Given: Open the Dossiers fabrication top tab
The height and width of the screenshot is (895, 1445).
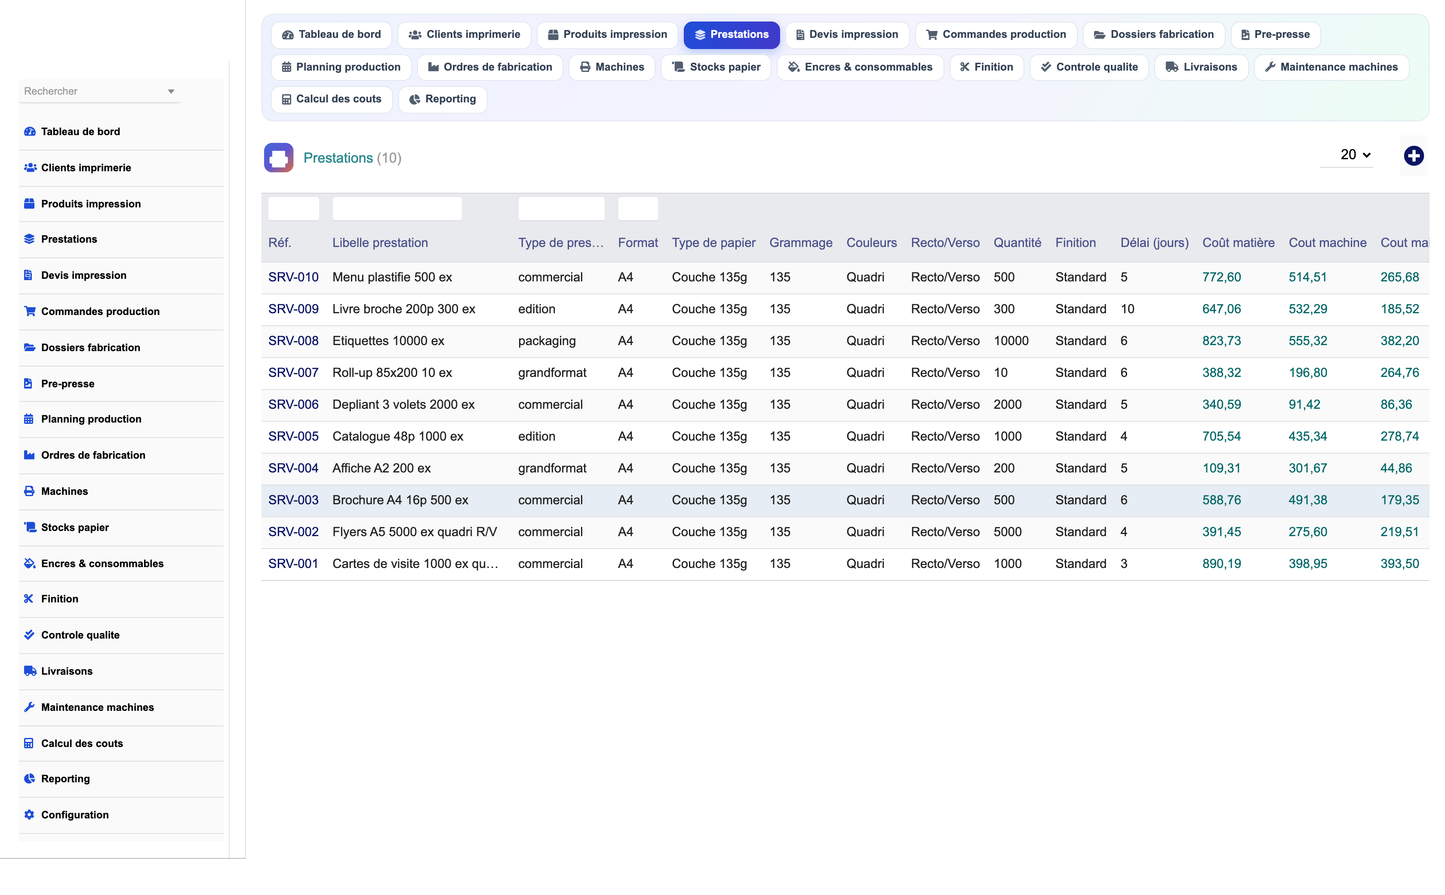Looking at the screenshot, I should tap(1153, 35).
